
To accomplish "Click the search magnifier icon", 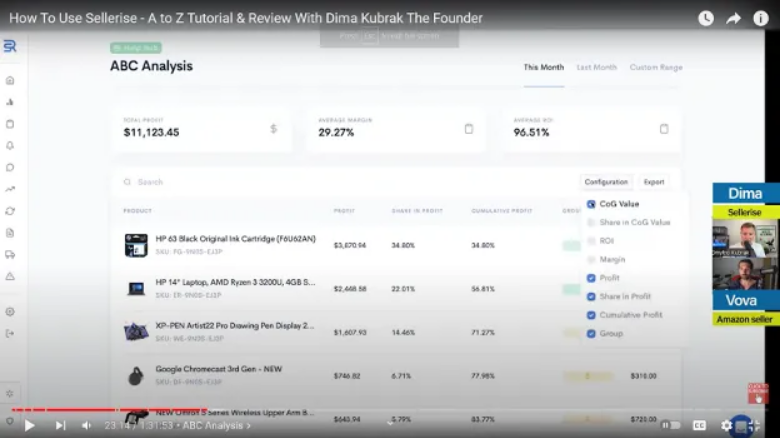I will [x=127, y=182].
